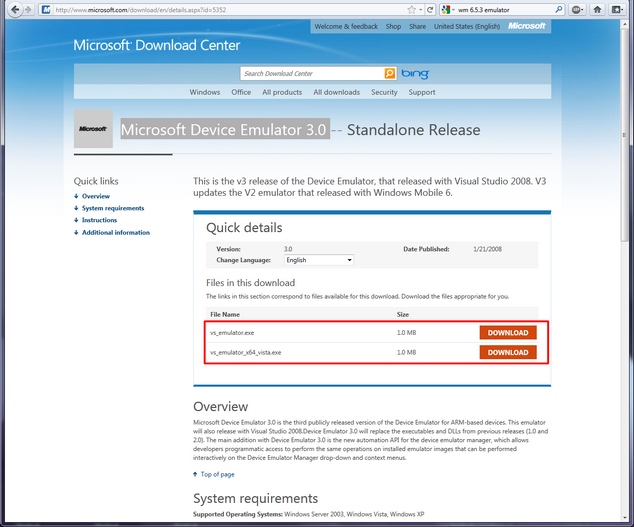Open the Share link
The width and height of the screenshot is (634, 527).
(x=417, y=26)
